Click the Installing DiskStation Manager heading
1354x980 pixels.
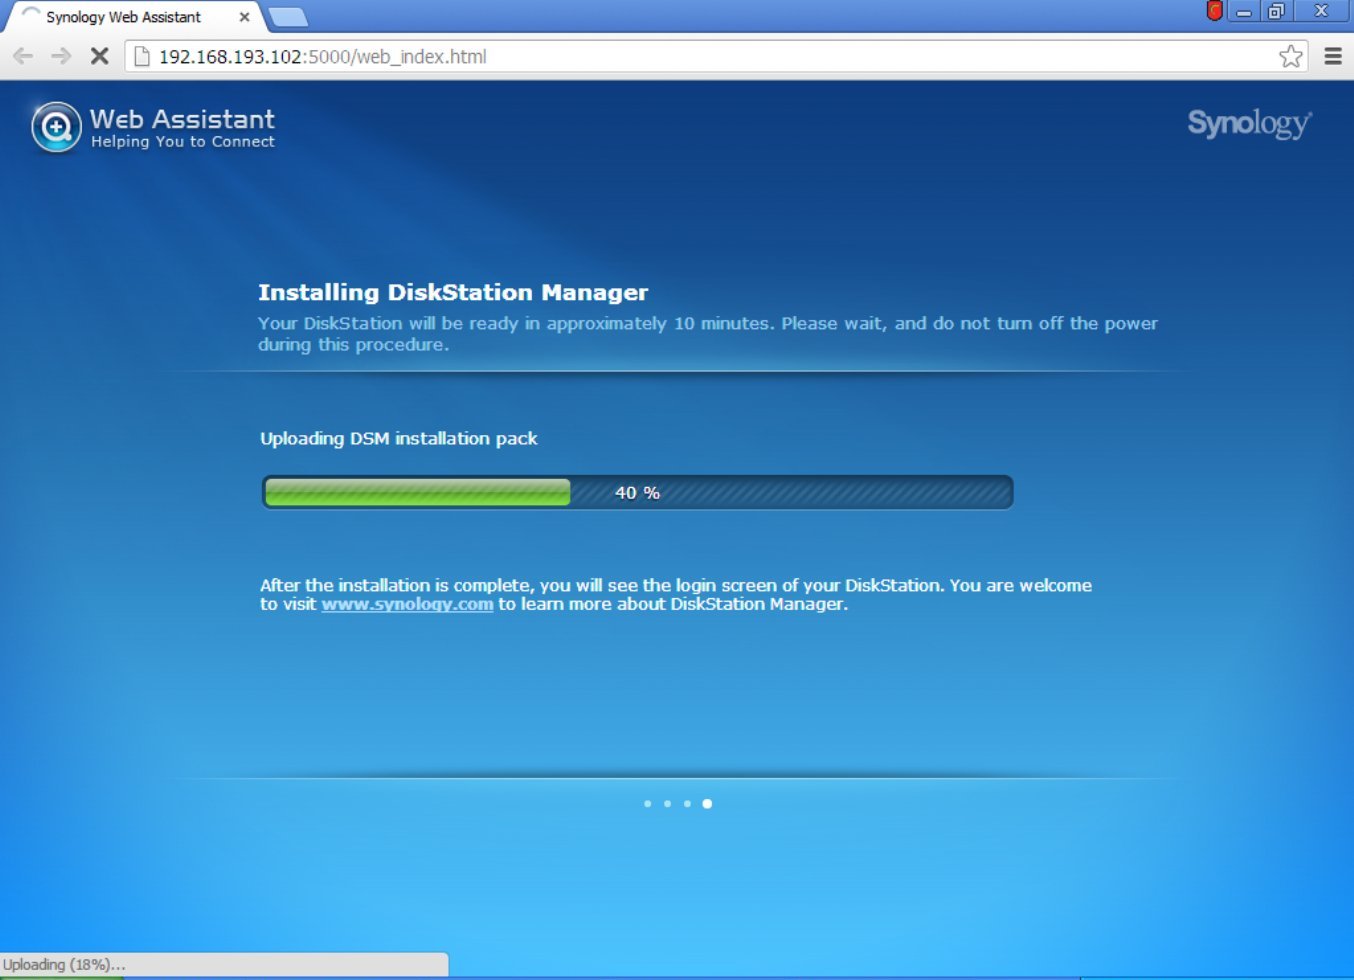(453, 292)
